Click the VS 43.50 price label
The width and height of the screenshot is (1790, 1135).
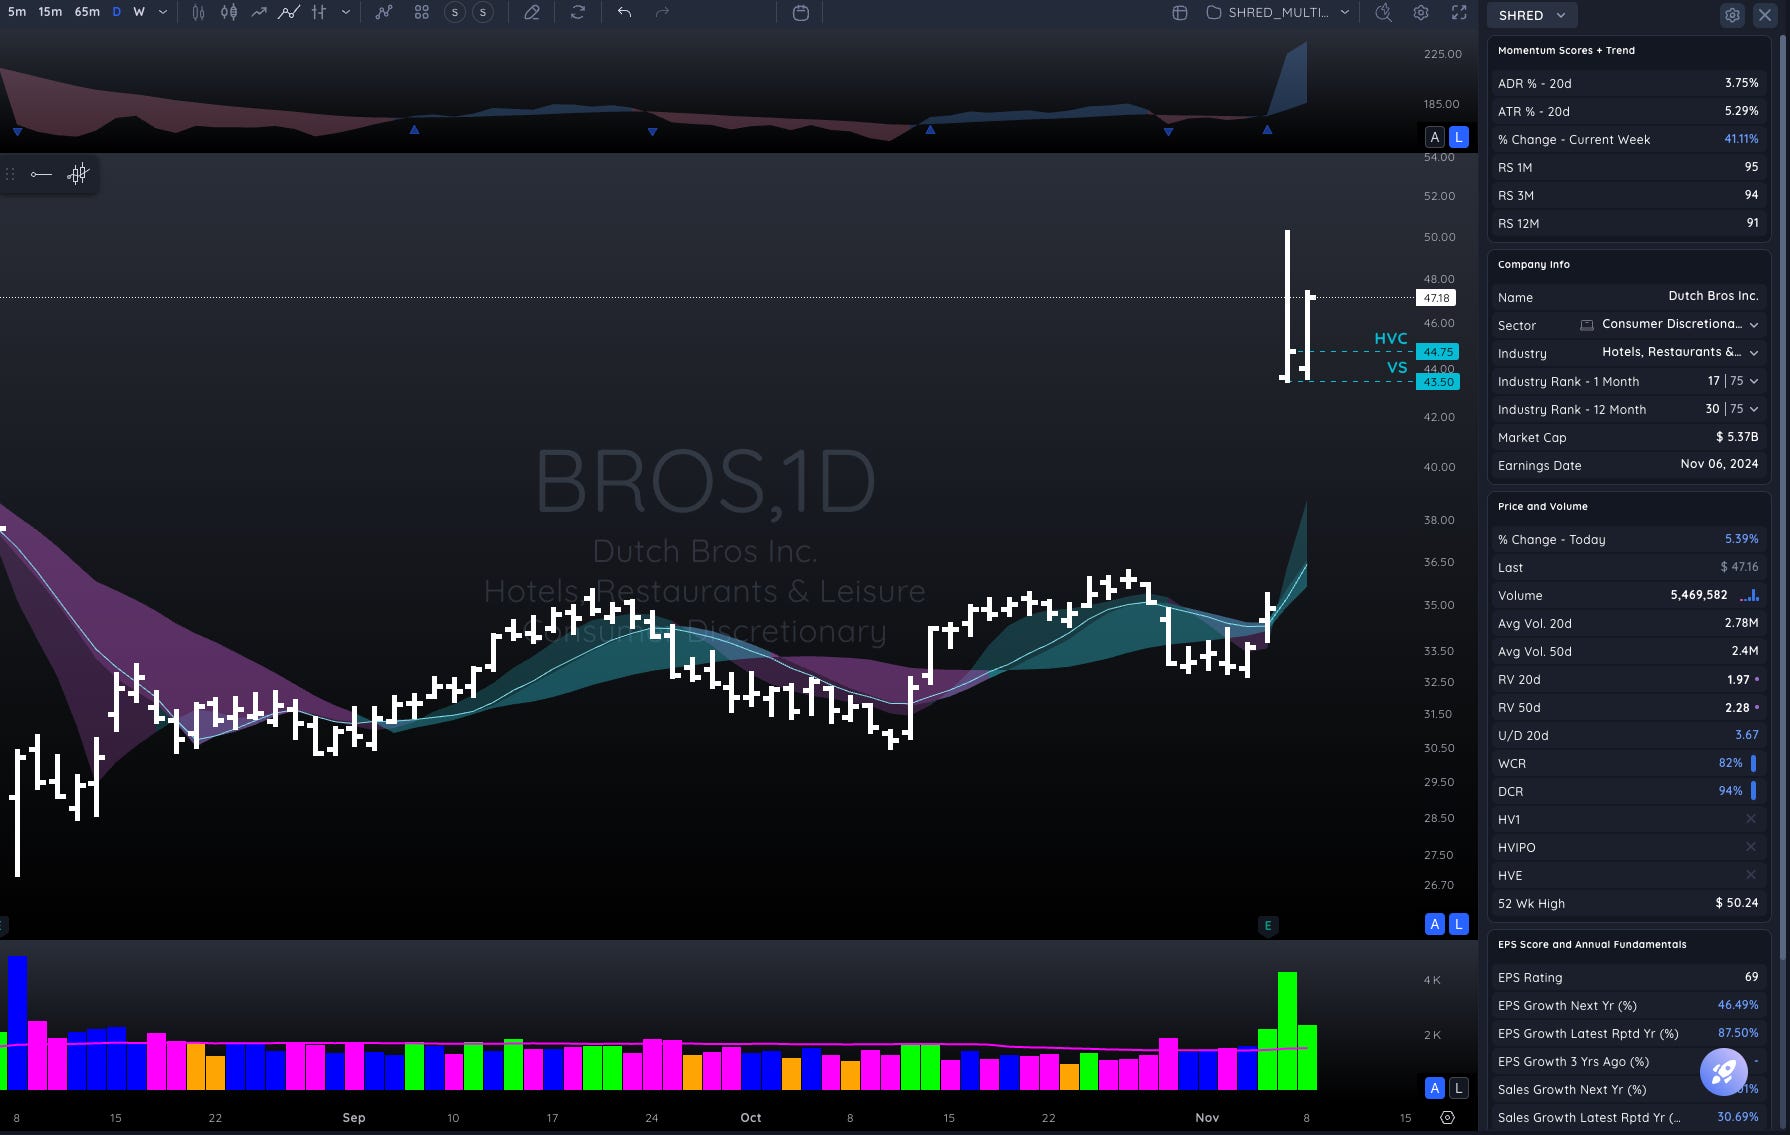(1438, 382)
